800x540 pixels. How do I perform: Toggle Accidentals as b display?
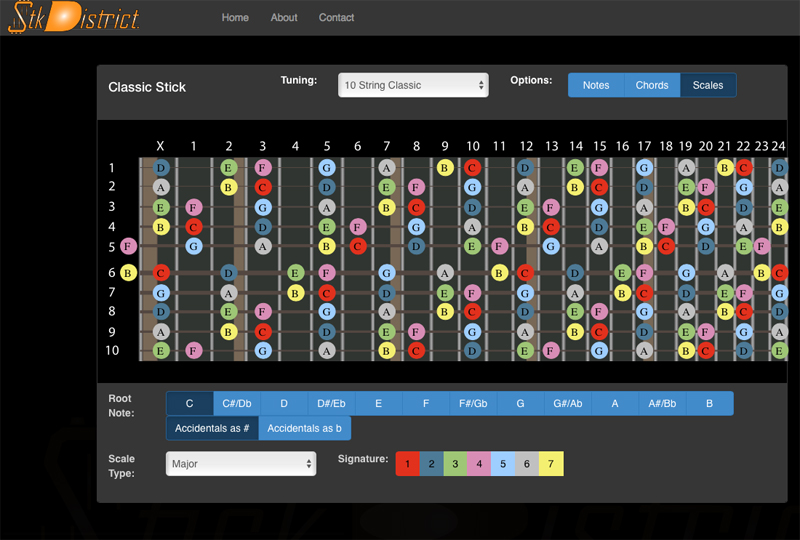(x=304, y=429)
